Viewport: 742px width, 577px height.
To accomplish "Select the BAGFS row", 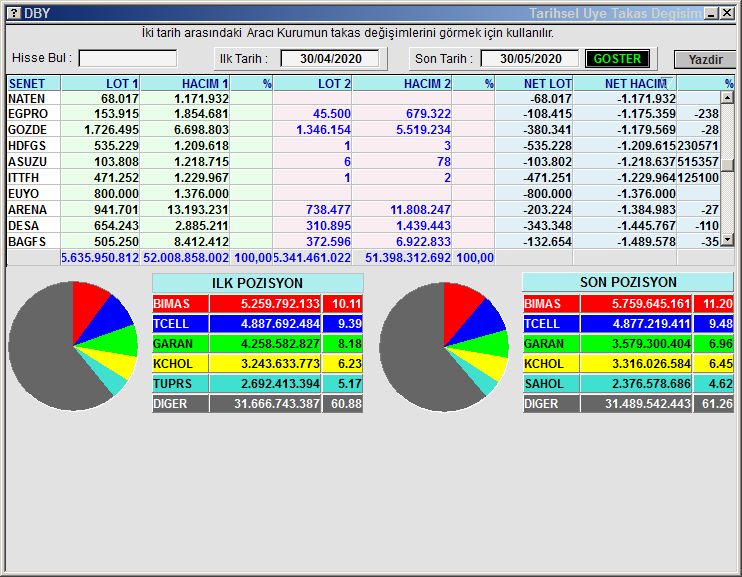I will pos(363,241).
